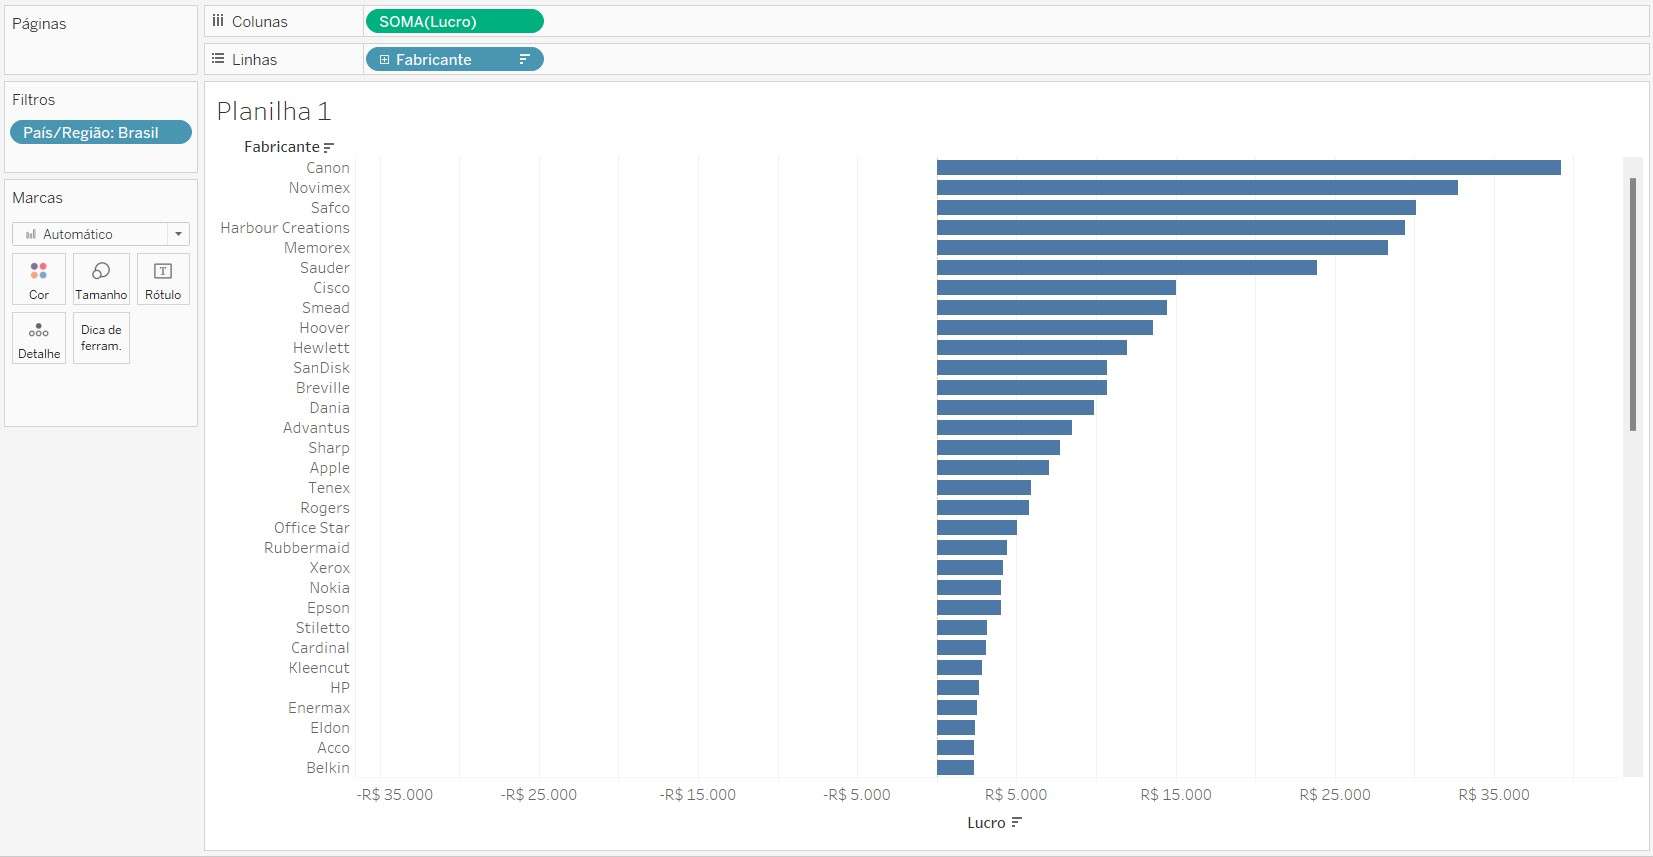The height and width of the screenshot is (857, 1653).
Task: Select the Safco profit bar
Action: 1176,207
